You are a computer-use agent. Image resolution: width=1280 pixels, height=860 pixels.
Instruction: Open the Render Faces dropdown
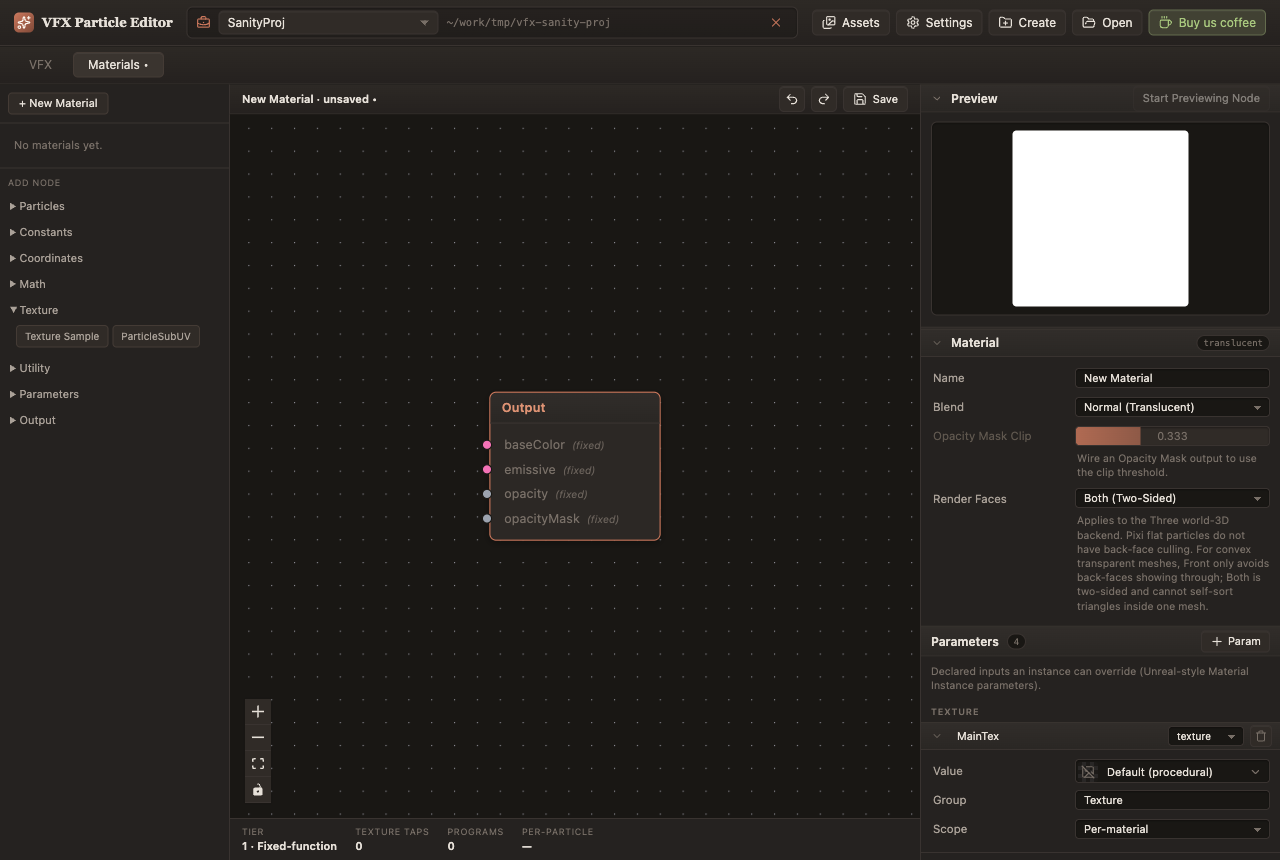click(1172, 498)
